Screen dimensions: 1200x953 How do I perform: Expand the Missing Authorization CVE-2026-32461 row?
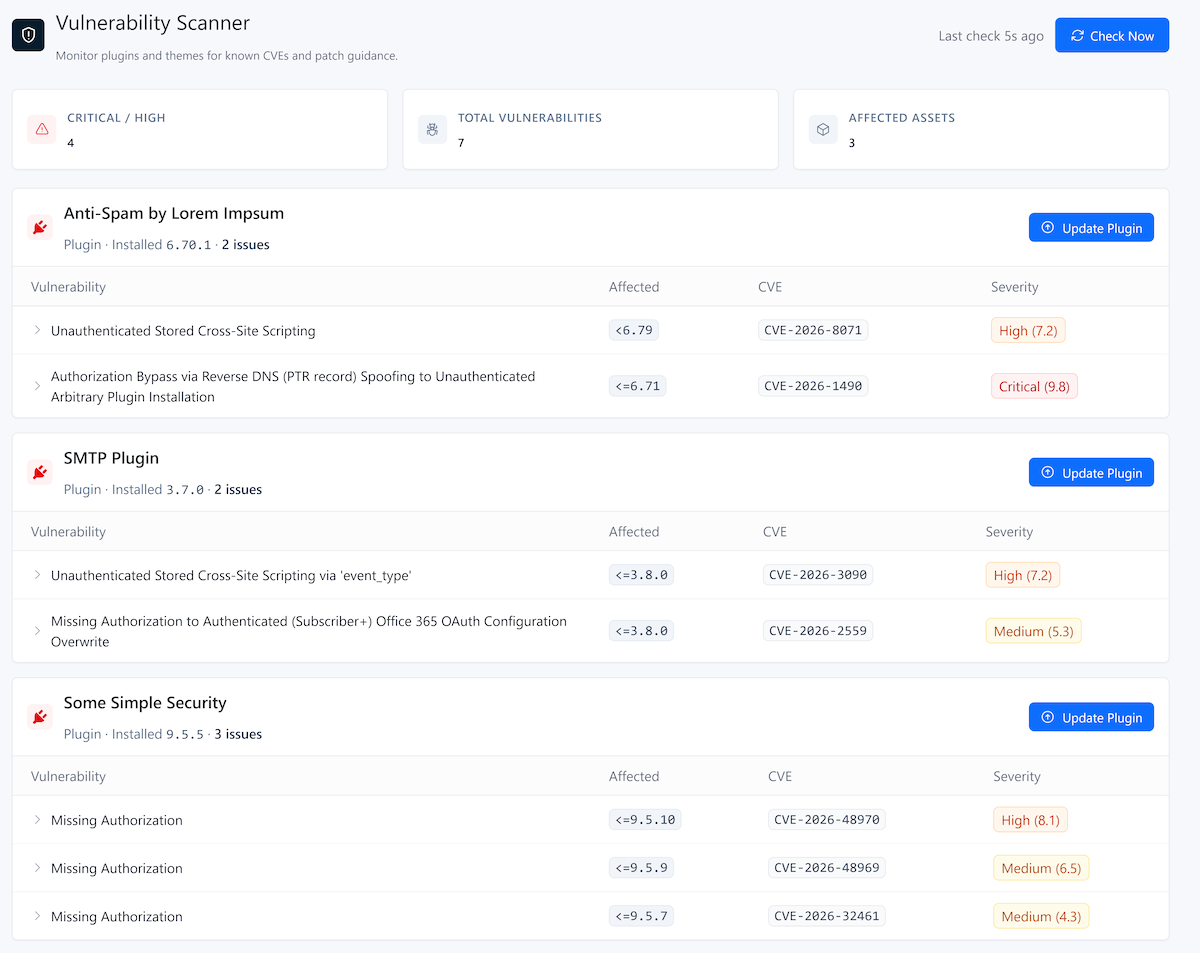tap(37, 916)
